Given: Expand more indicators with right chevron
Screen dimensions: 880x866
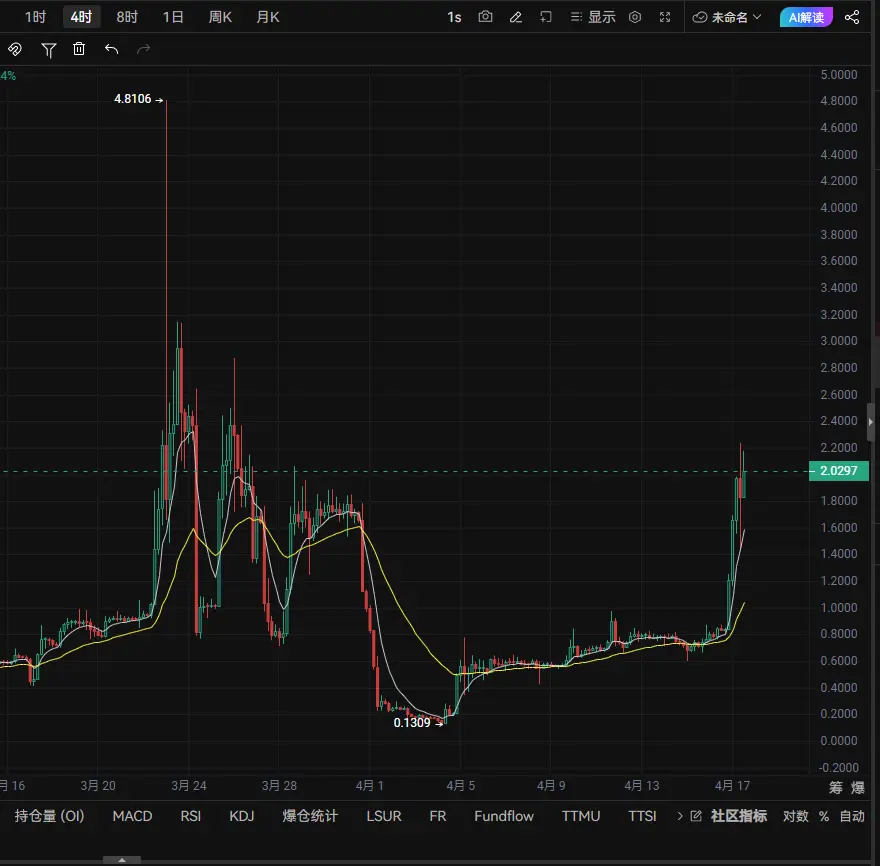Looking at the screenshot, I should (x=680, y=815).
